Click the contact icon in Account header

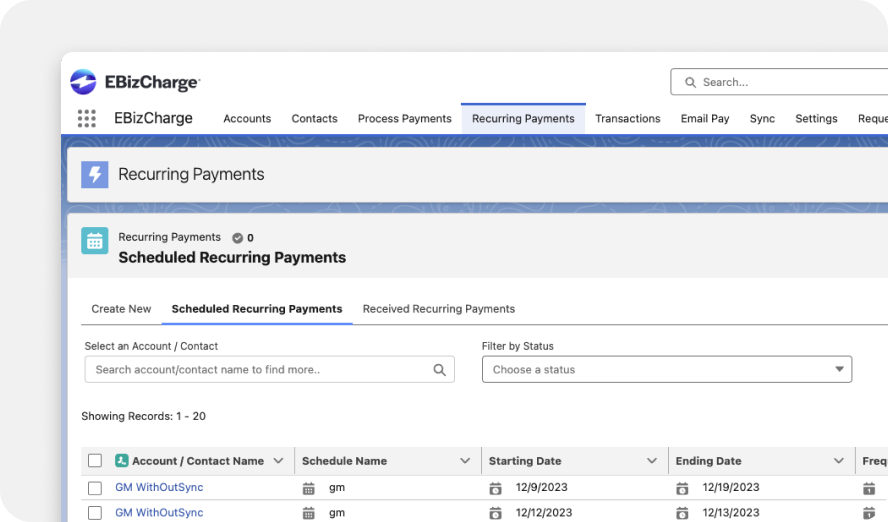coord(122,461)
